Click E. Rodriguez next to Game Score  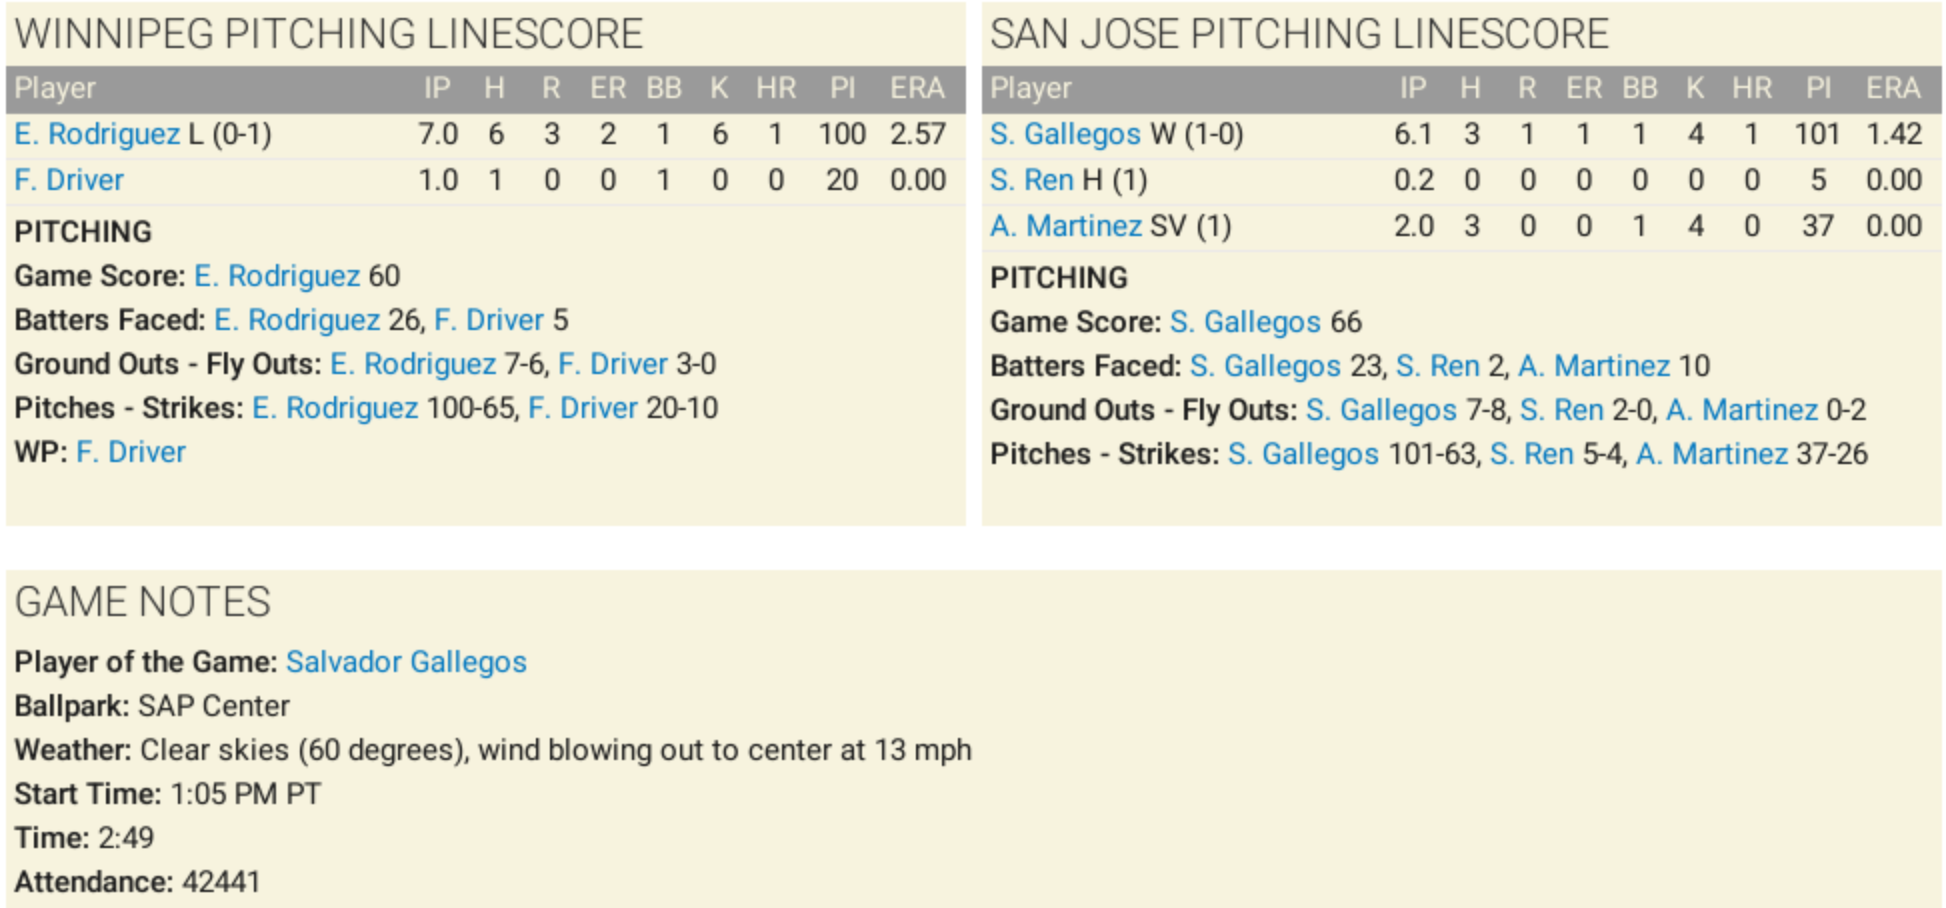277,276
